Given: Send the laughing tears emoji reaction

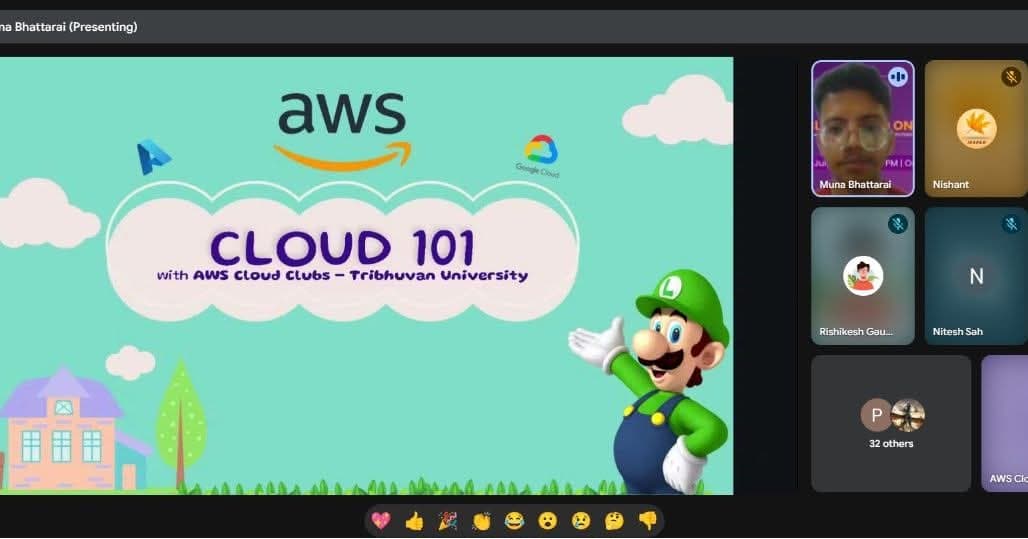Looking at the screenshot, I should pos(514,520).
